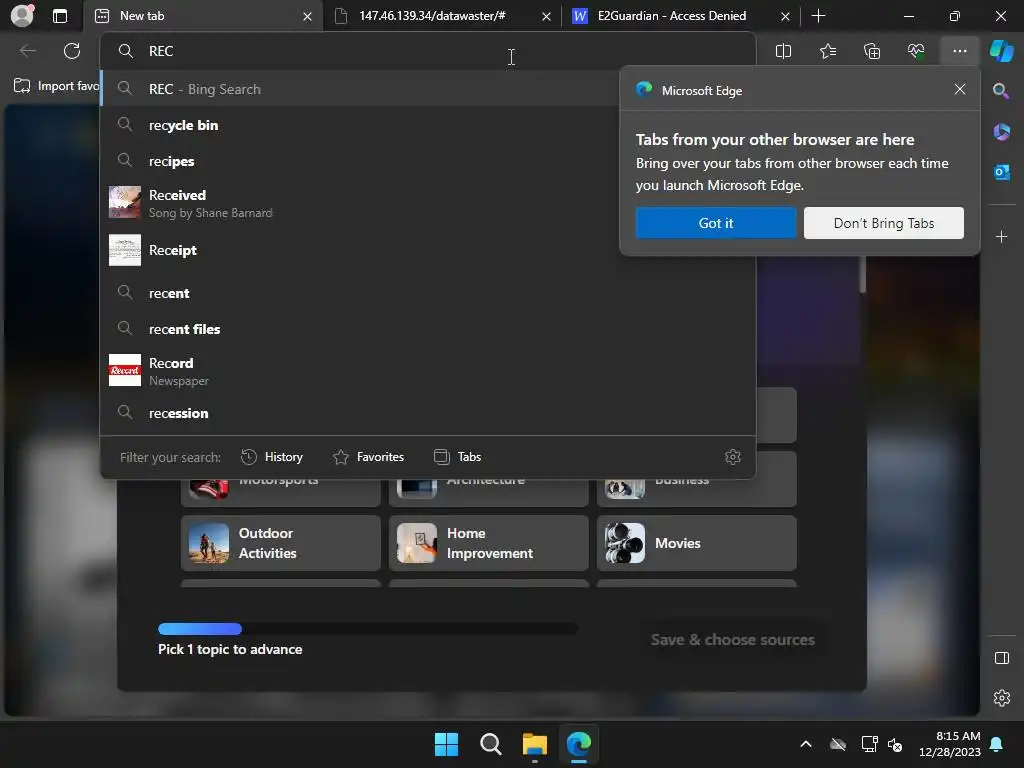Open search suggestion settings gear
The image size is (1024, 768).
(733, 457)
